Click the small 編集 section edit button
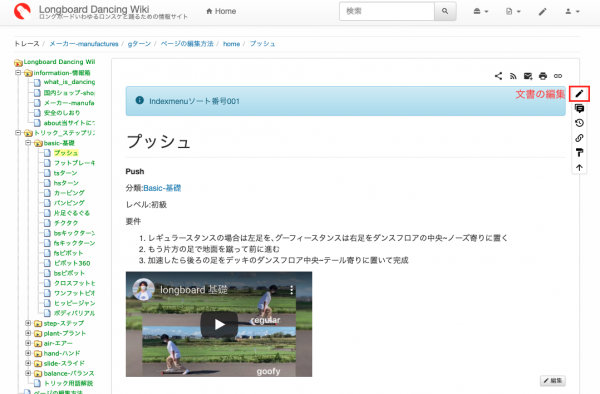This screenshot has width=600, height=394. click(x=553, y=381)
